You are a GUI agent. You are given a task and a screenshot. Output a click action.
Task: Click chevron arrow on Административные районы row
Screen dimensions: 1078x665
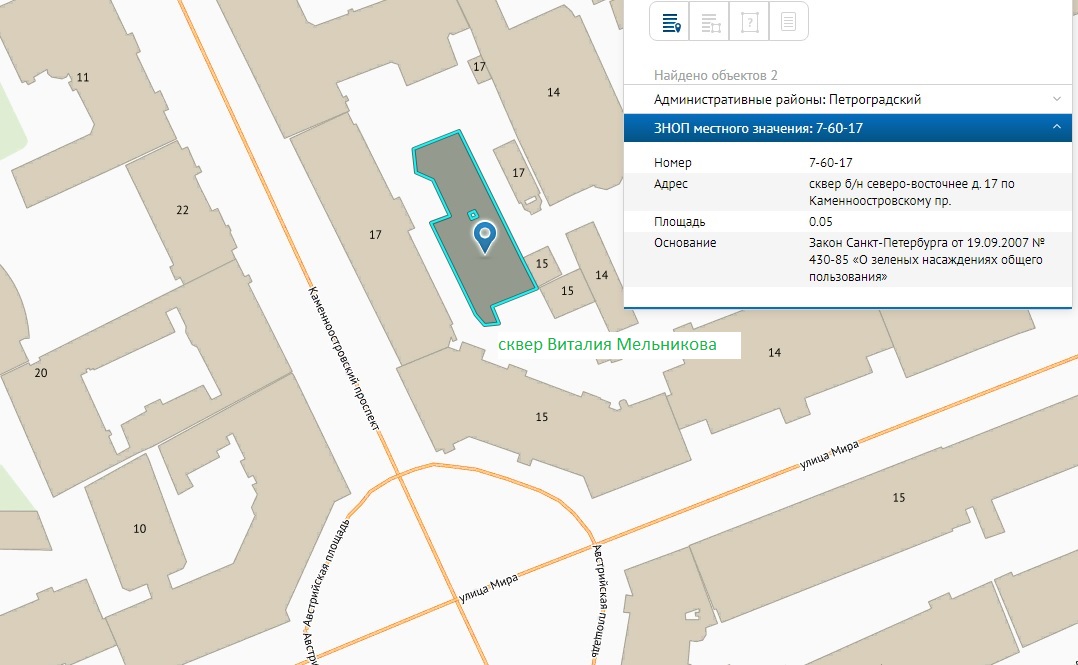[x=1056, y=100]
